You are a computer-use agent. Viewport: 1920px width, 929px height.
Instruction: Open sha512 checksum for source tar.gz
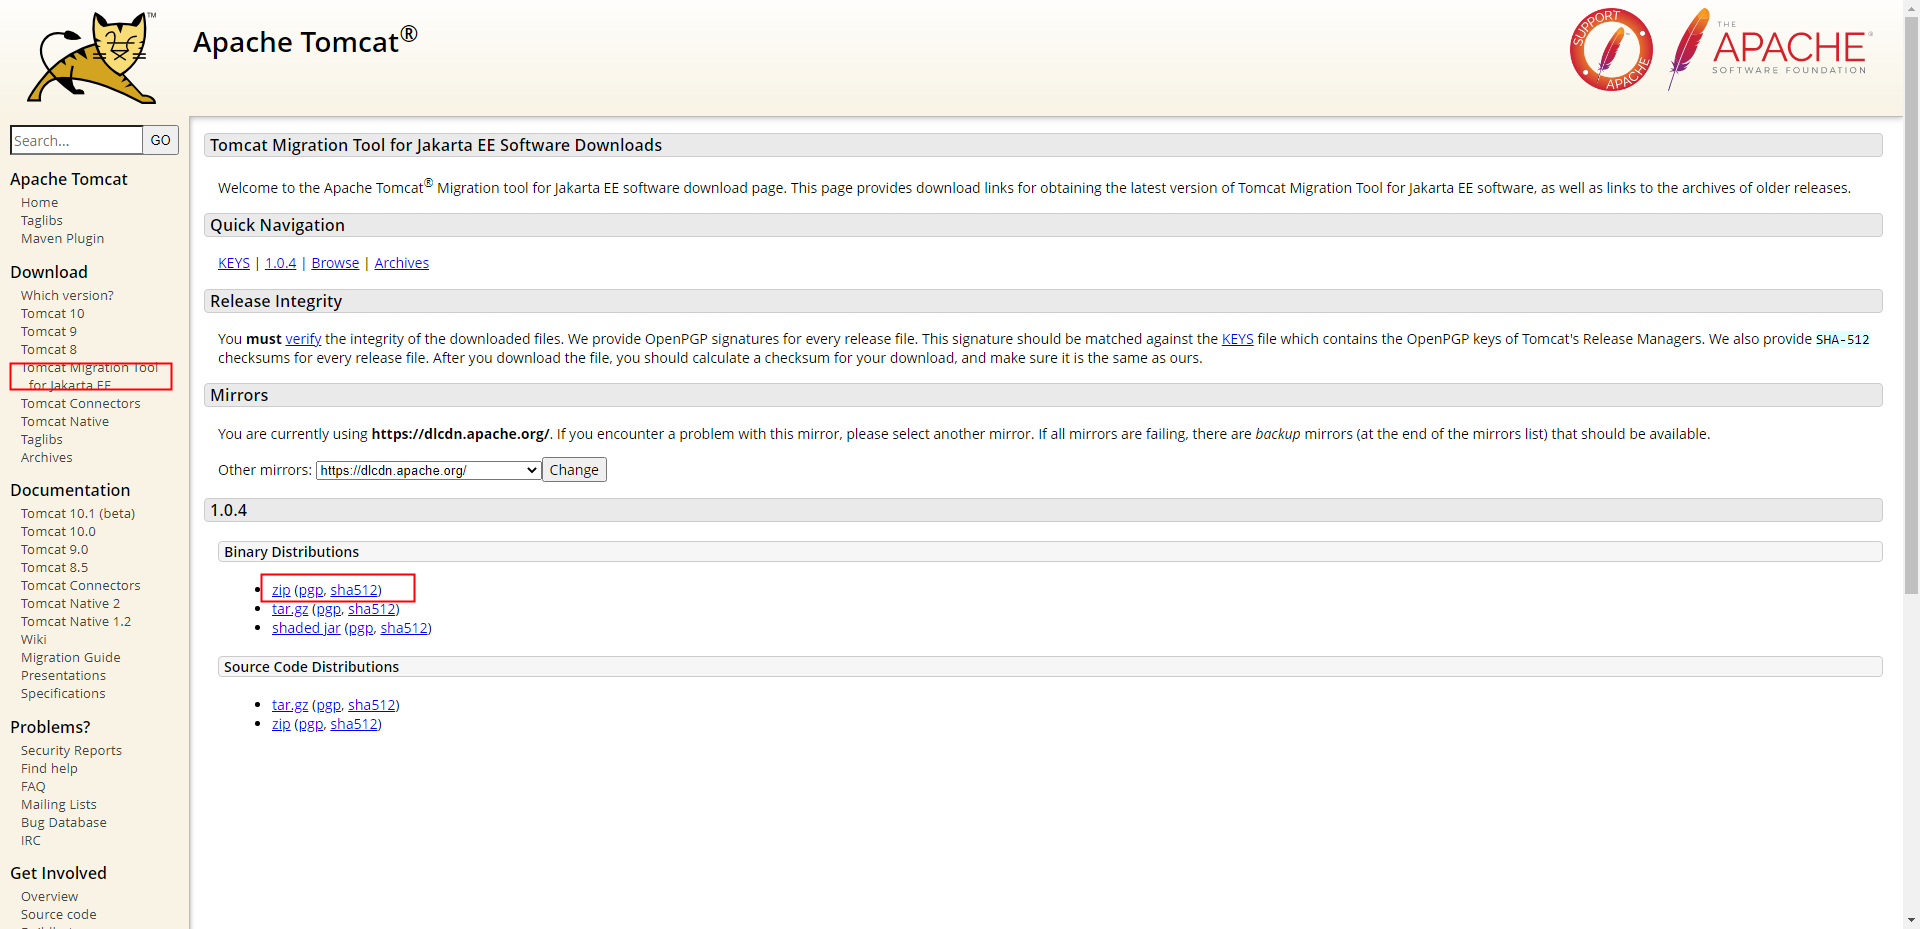point(372,705)
